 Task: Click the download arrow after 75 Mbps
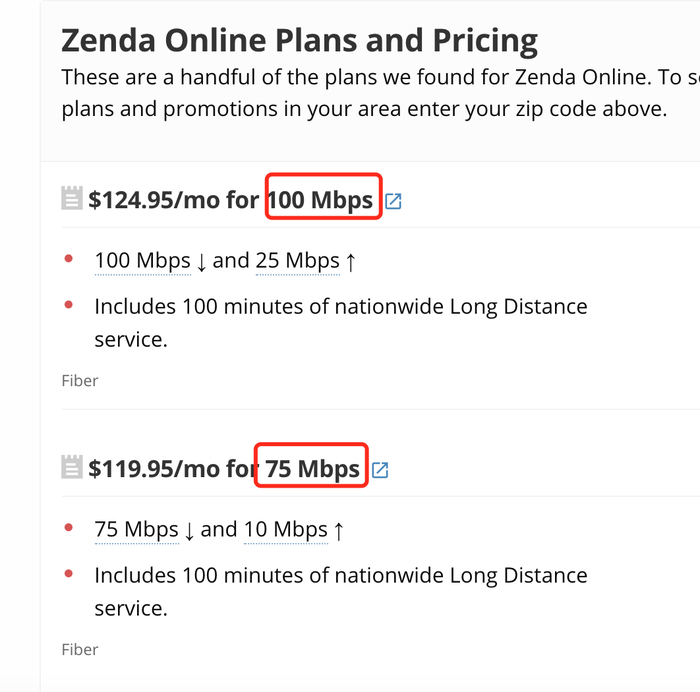pos(189,531)
